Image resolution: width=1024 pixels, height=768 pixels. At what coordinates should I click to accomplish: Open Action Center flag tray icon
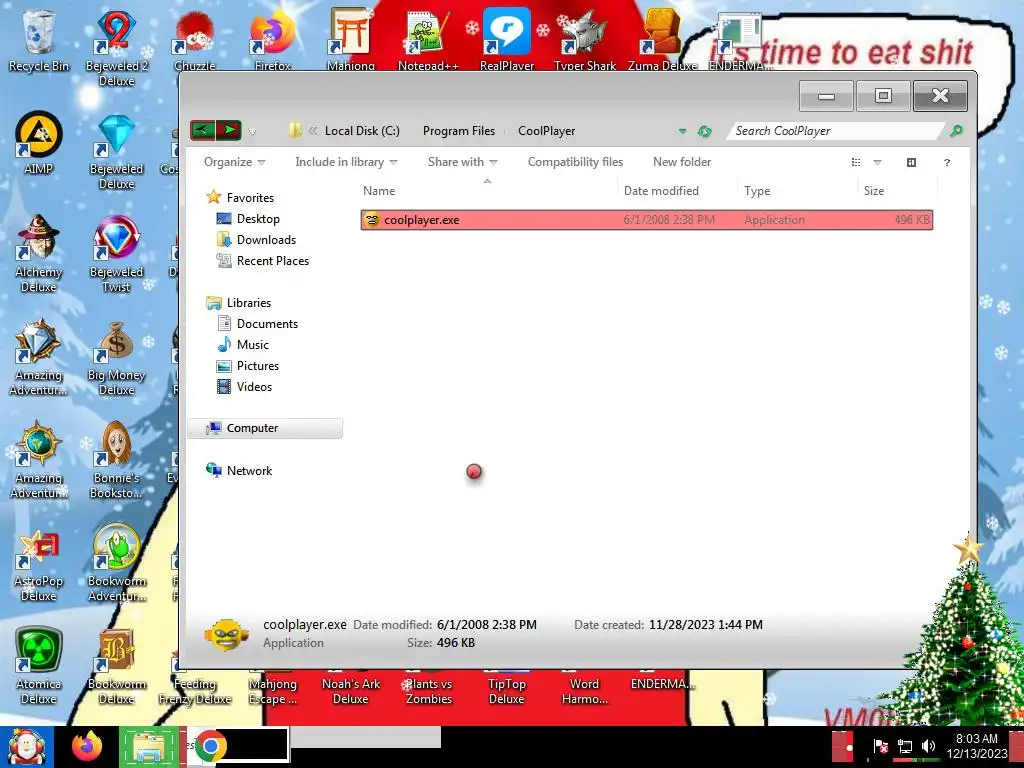click(880, 746)
